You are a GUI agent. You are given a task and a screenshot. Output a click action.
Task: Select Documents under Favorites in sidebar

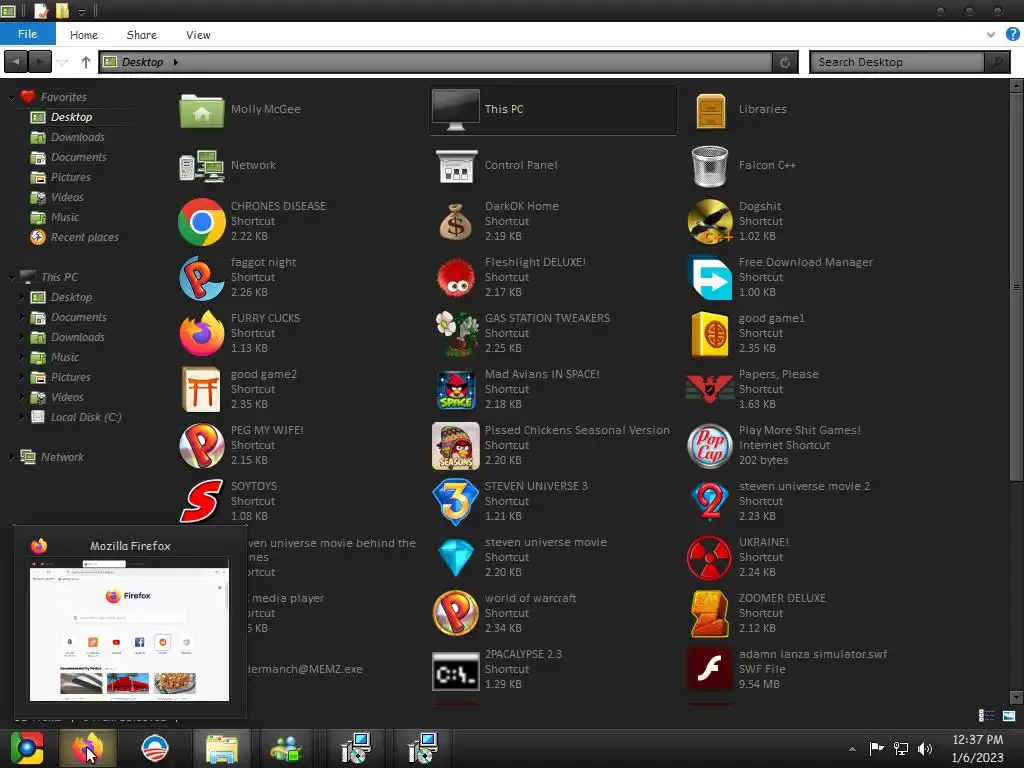coord(78,157)
